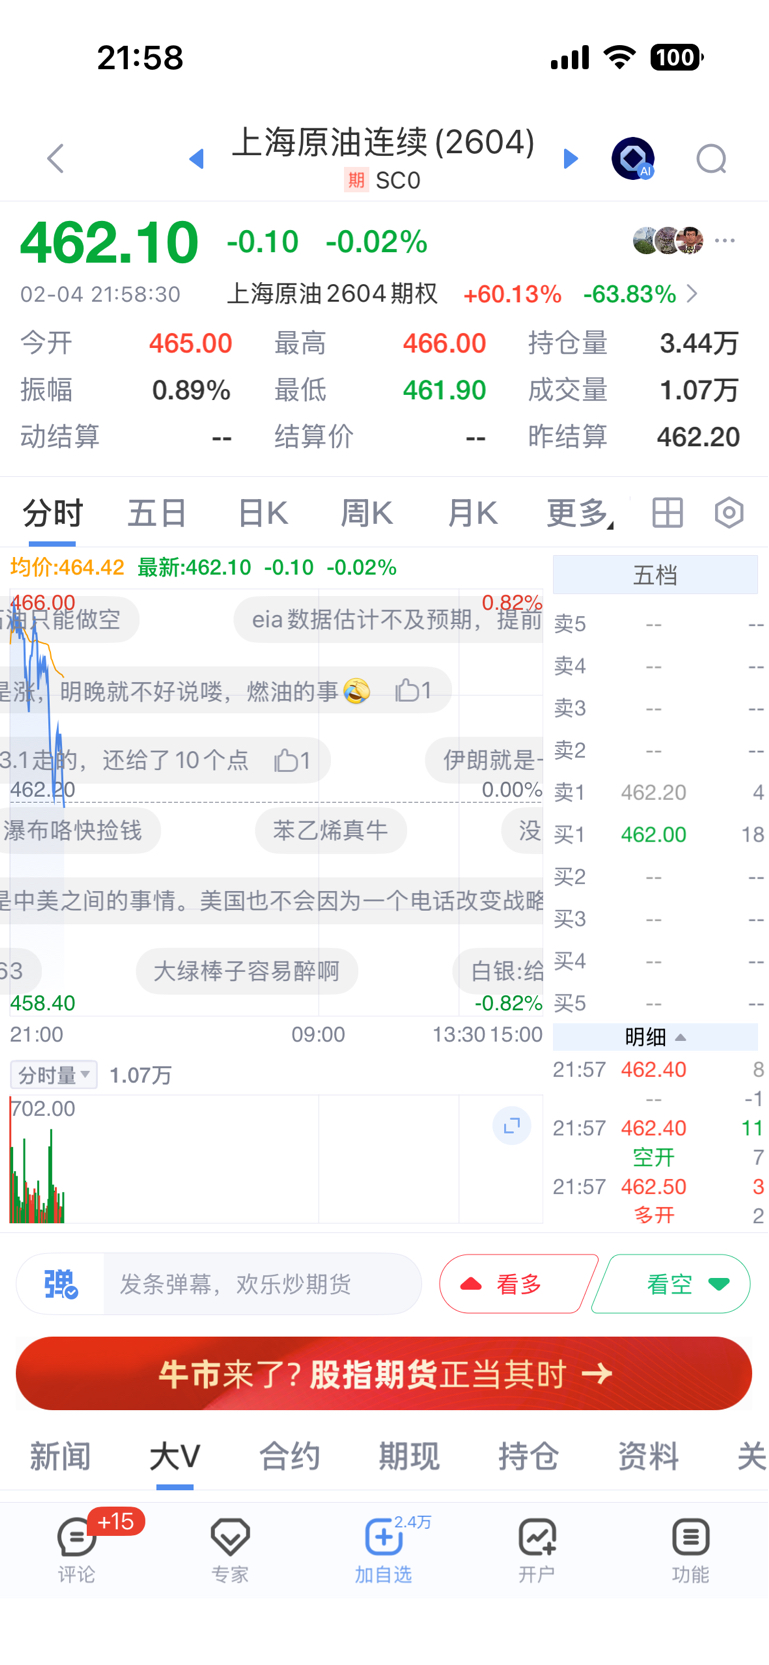Switch to 月K chart tab
This screenshot has height=1665, width=769.
click(x=472, y=513)
